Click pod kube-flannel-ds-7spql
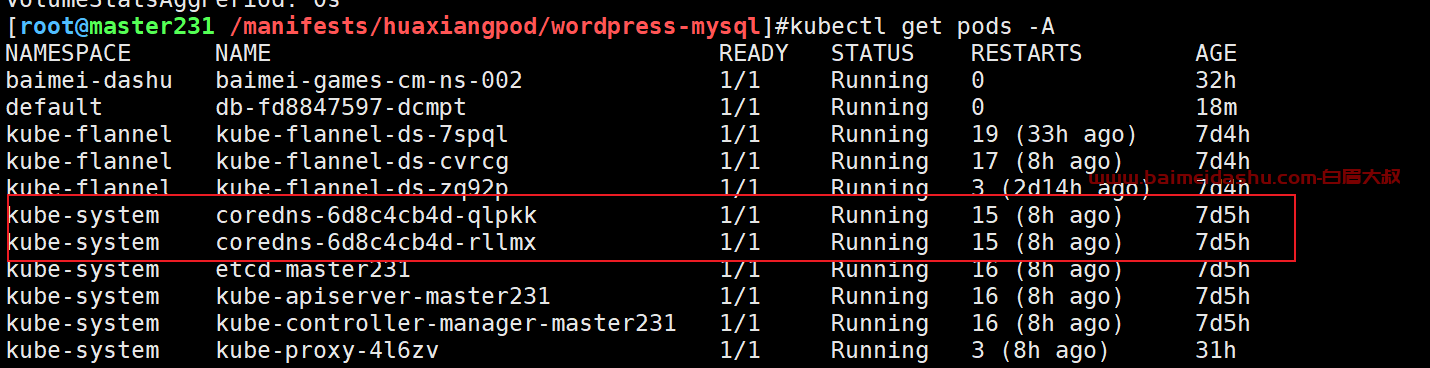 (362, 134)
